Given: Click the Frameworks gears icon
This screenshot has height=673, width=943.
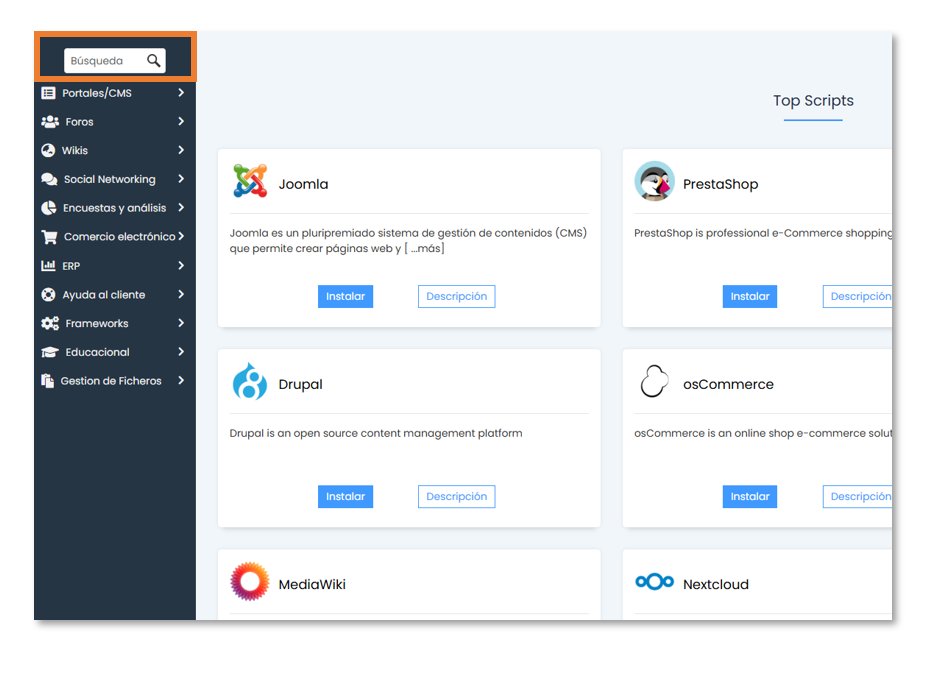Looking at the screenshot, I should coord(50,324).
